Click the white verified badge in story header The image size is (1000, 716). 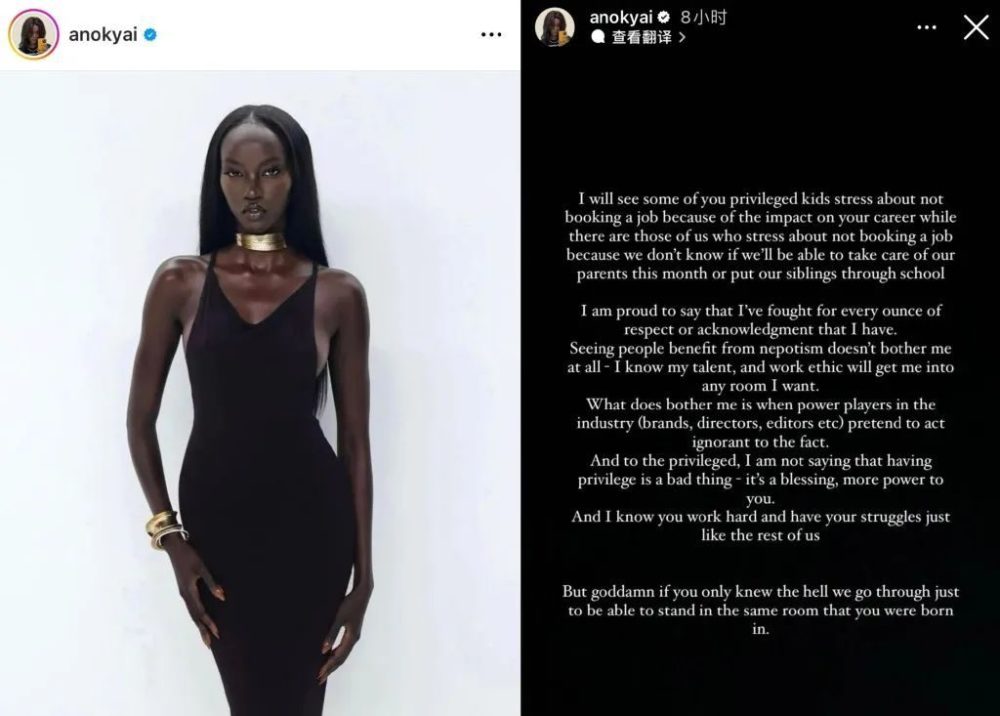click(663, 17)
